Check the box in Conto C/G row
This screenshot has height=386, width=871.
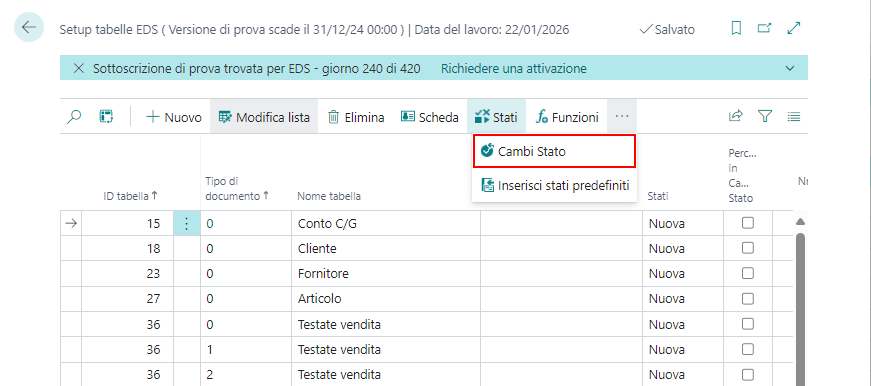pos(748,223)
